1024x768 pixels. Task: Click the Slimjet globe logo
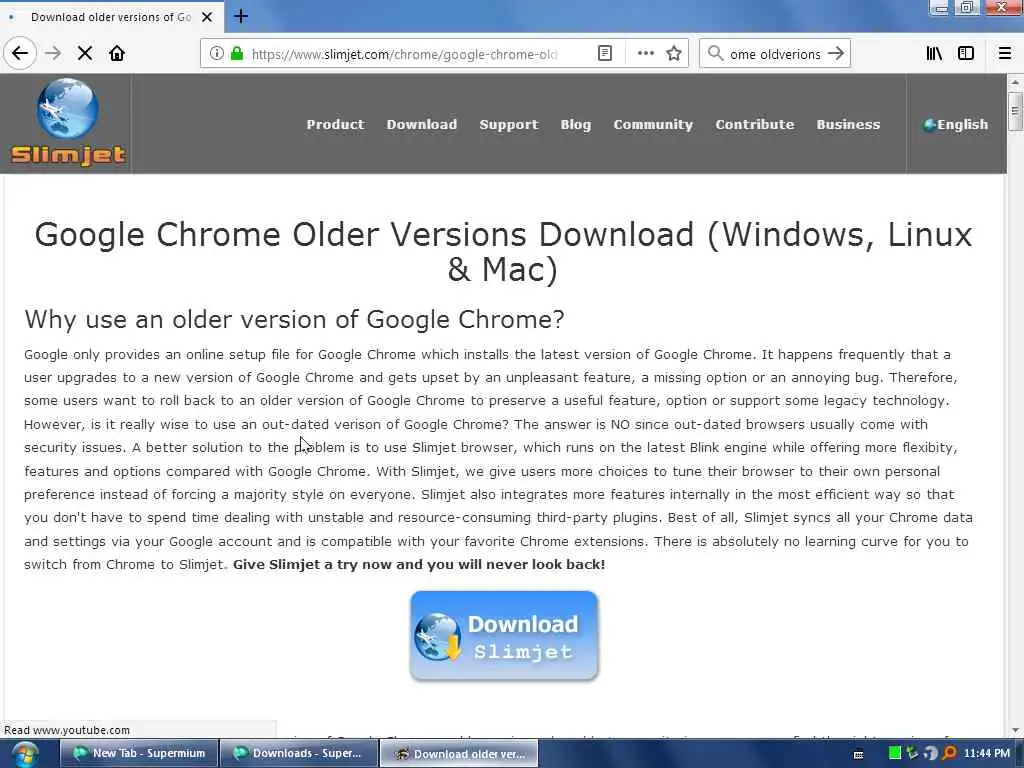pos(68,122)
